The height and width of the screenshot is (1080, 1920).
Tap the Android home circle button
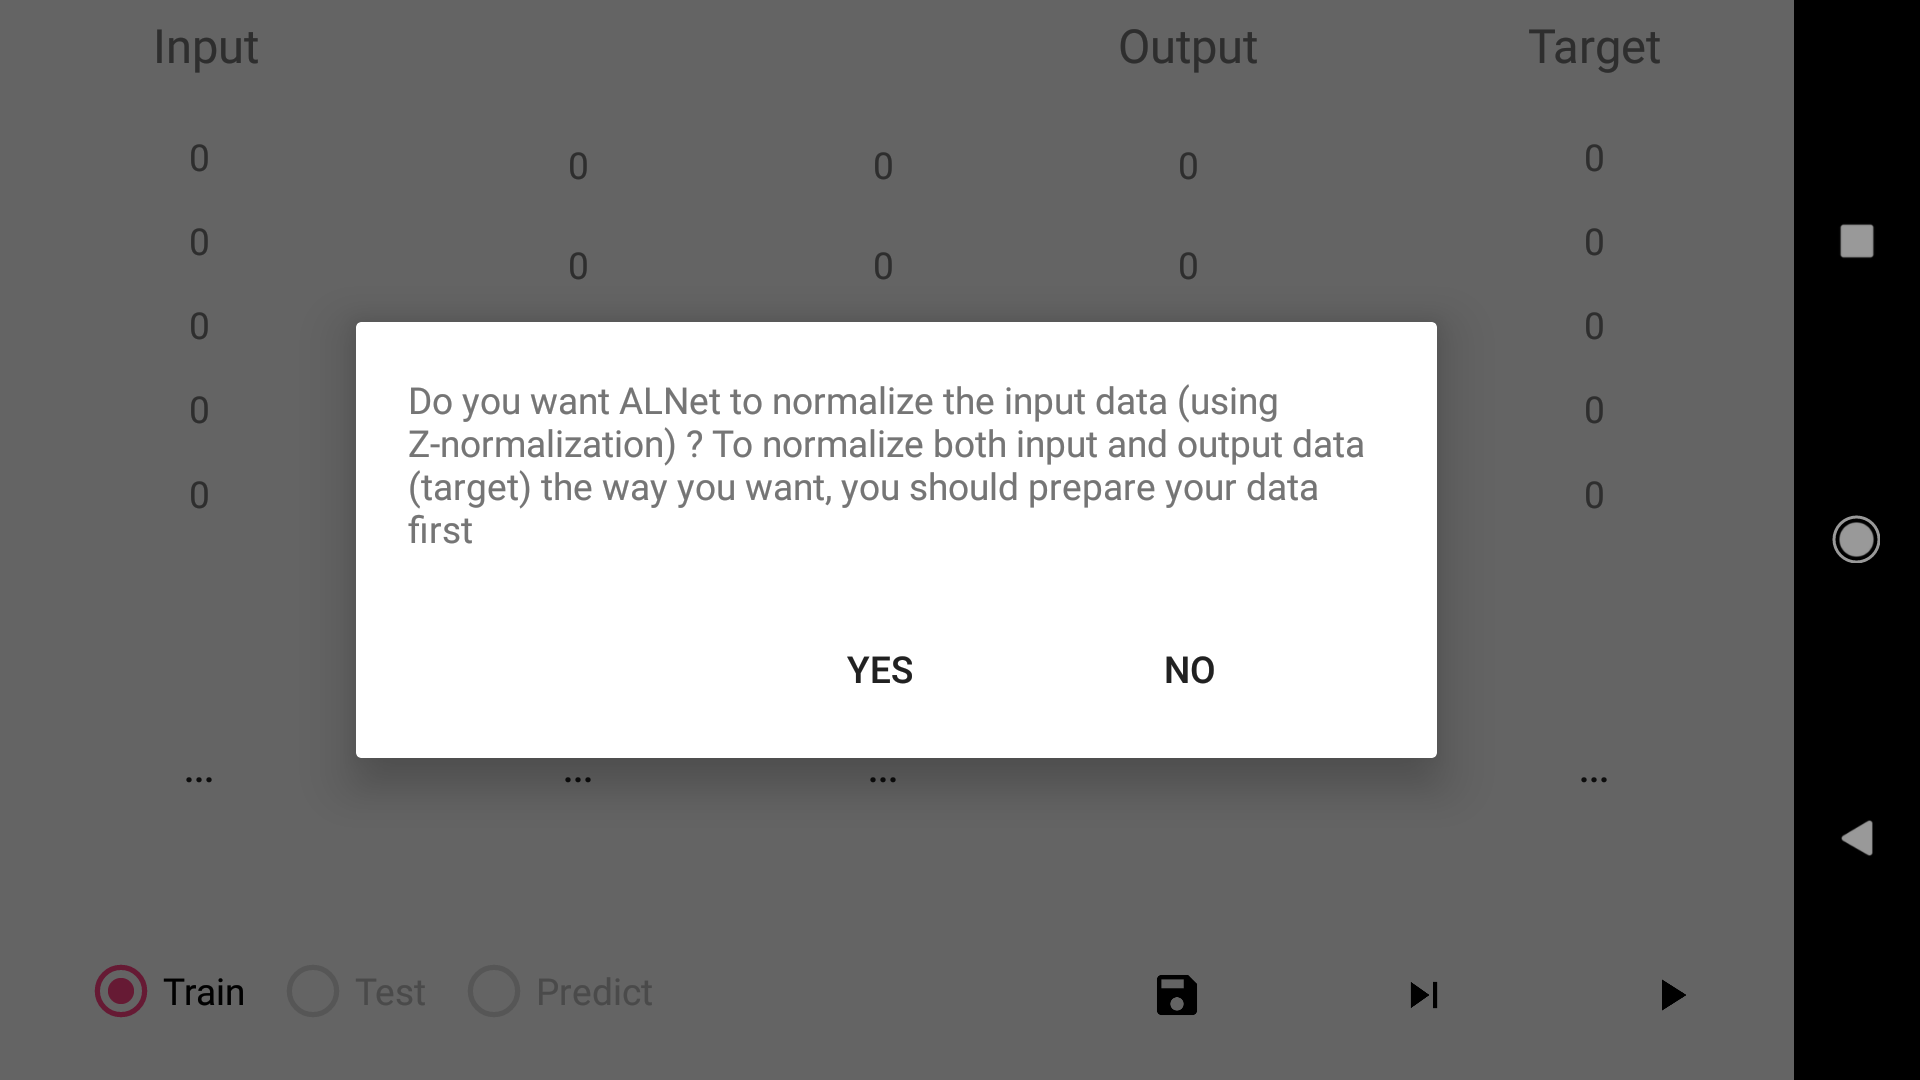tap(1856, 540)
